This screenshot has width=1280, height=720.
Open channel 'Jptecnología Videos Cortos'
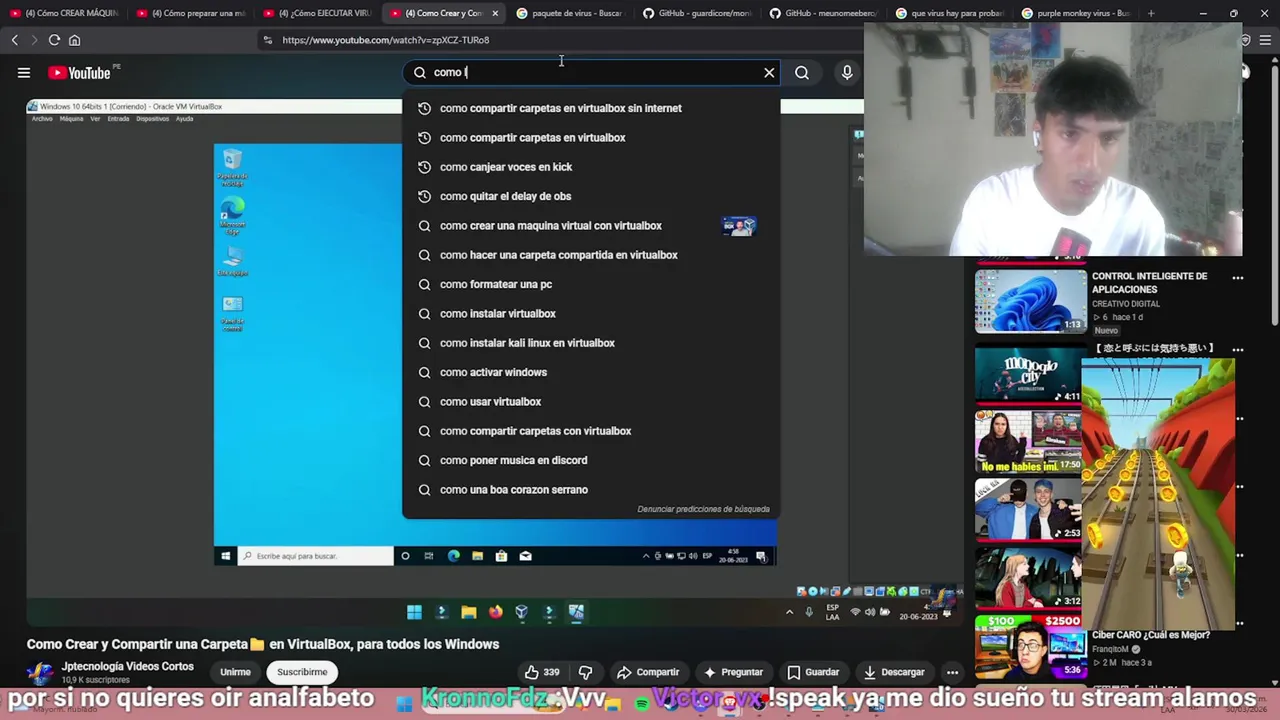pos(127,666)
